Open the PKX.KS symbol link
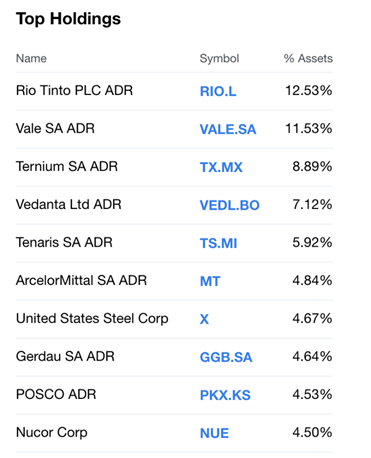Viewport: 371px width, 458px height. [225, 395]
